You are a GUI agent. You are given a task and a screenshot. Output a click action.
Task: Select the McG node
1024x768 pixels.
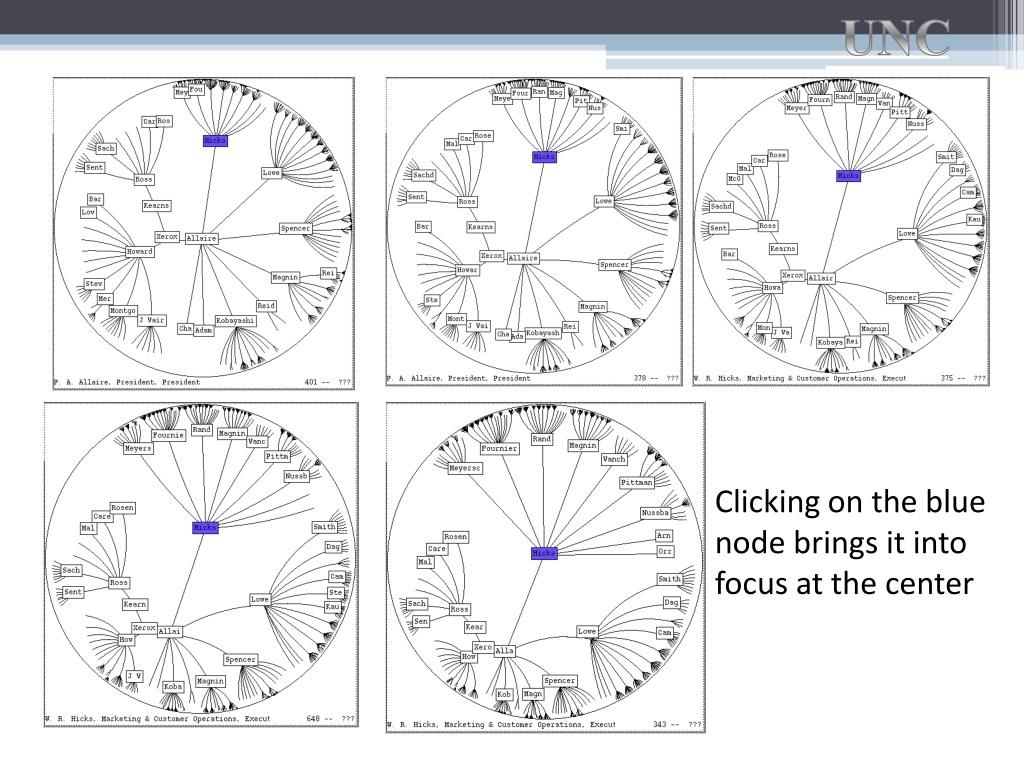click(735, 178)
